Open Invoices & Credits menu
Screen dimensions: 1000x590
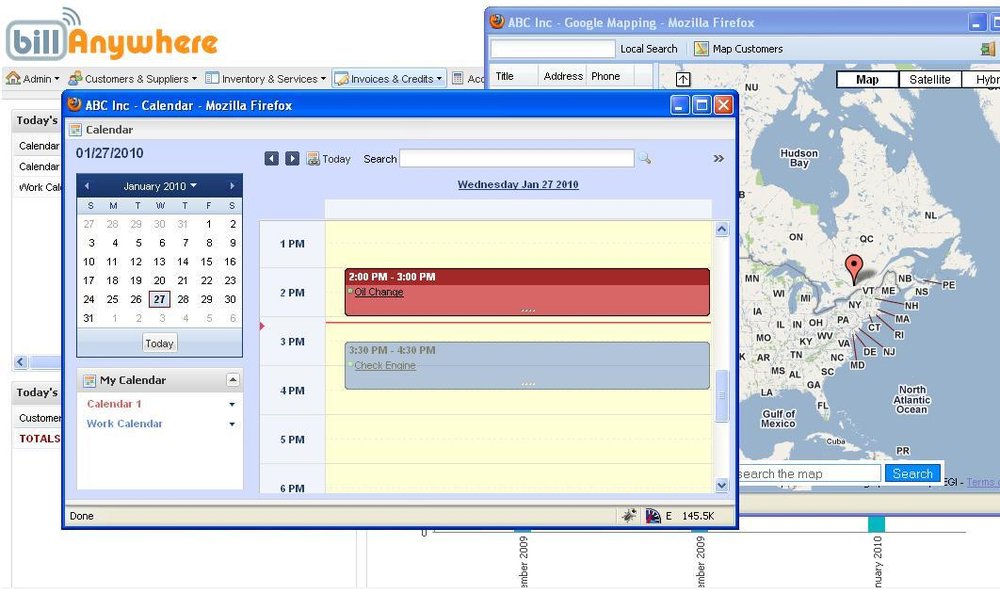click(388, 78)
